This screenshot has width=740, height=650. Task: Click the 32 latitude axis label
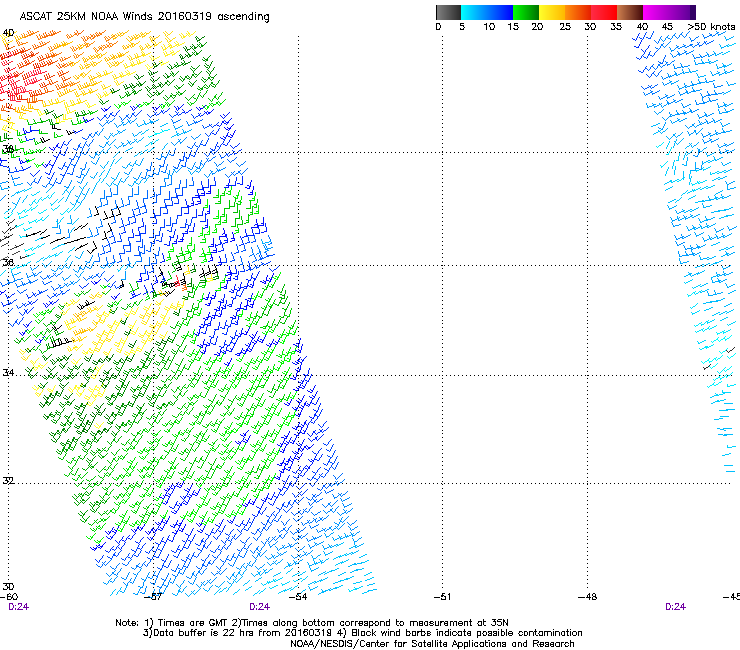pyautogui.click(x=8, y=481)
